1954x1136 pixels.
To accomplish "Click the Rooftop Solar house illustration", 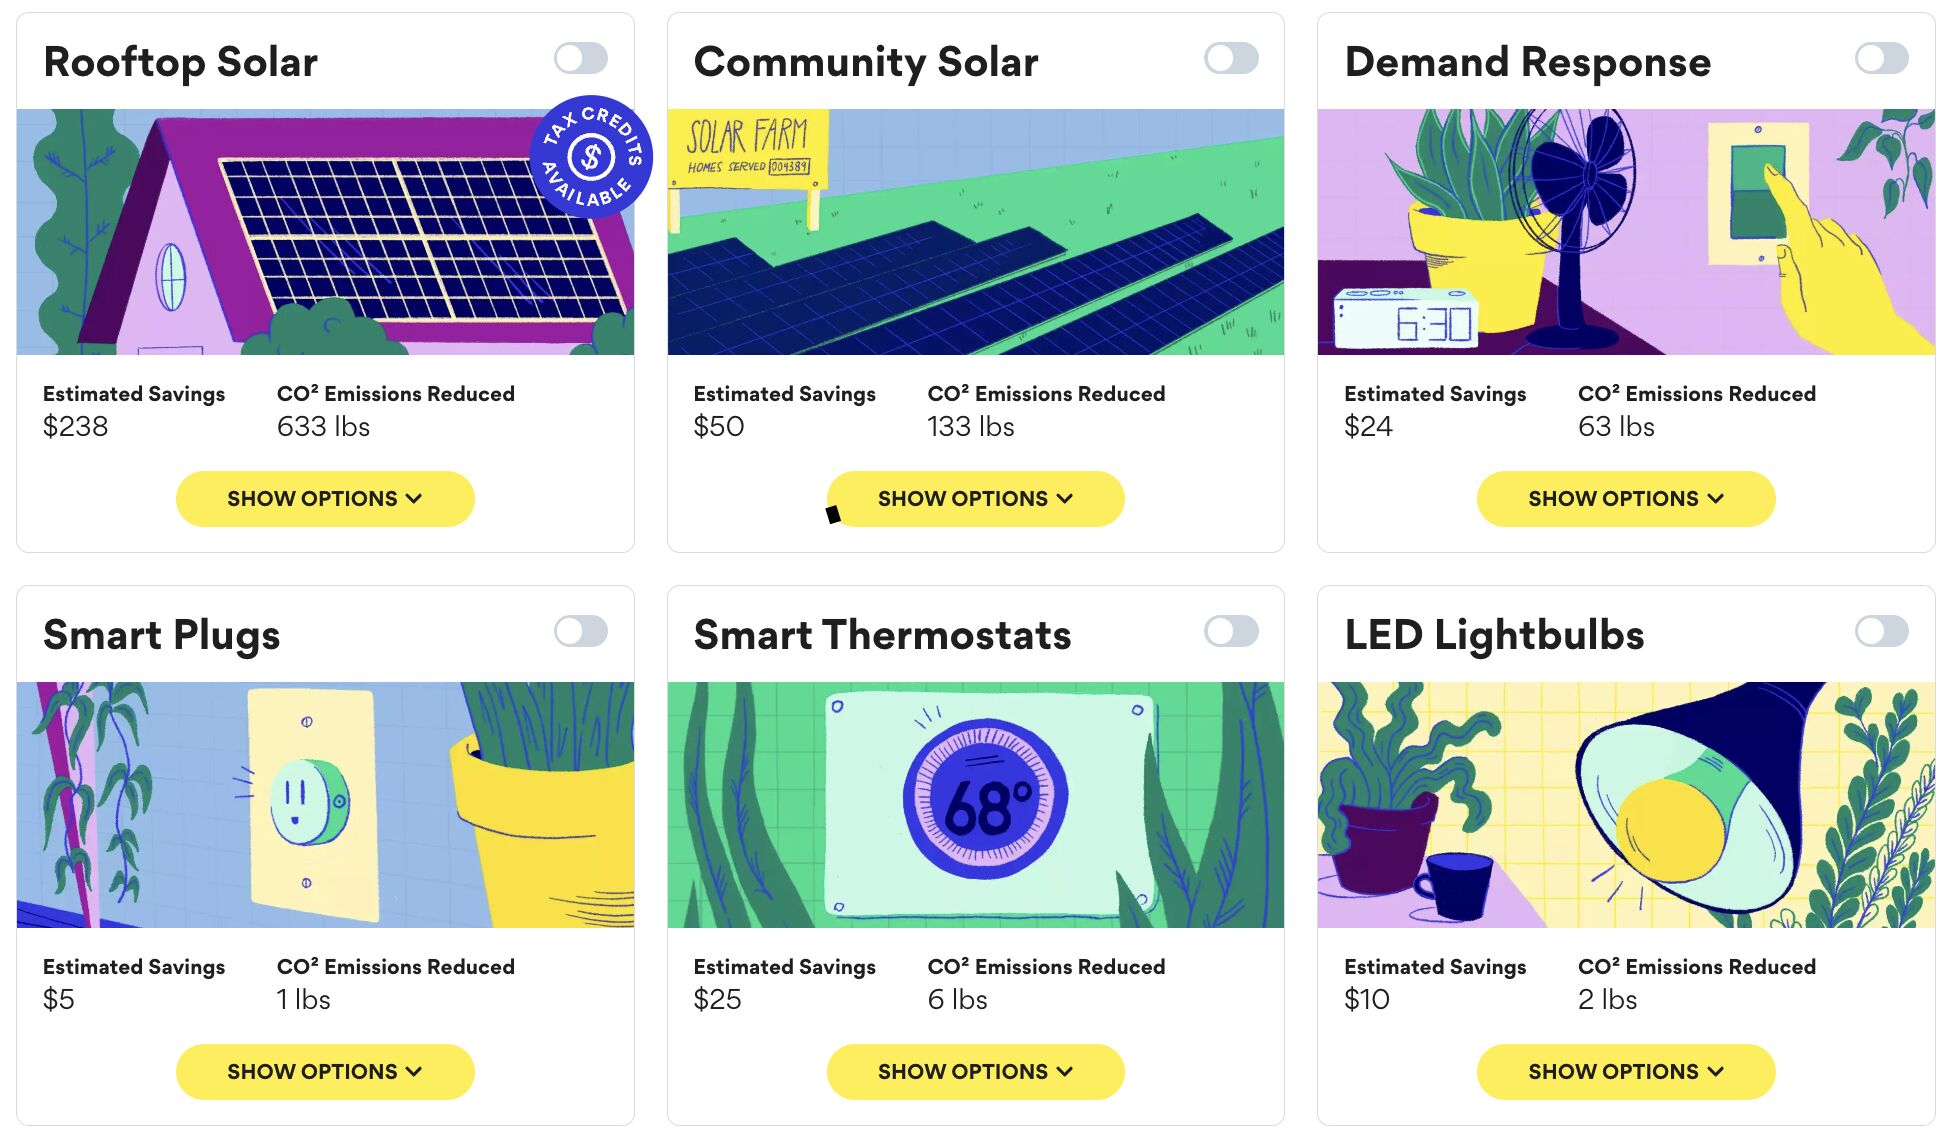I will (325, 232).
